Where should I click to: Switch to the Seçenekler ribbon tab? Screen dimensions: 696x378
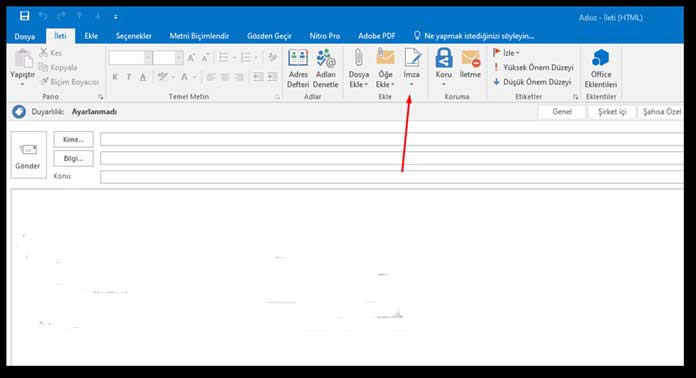click(x=134, y=36)
